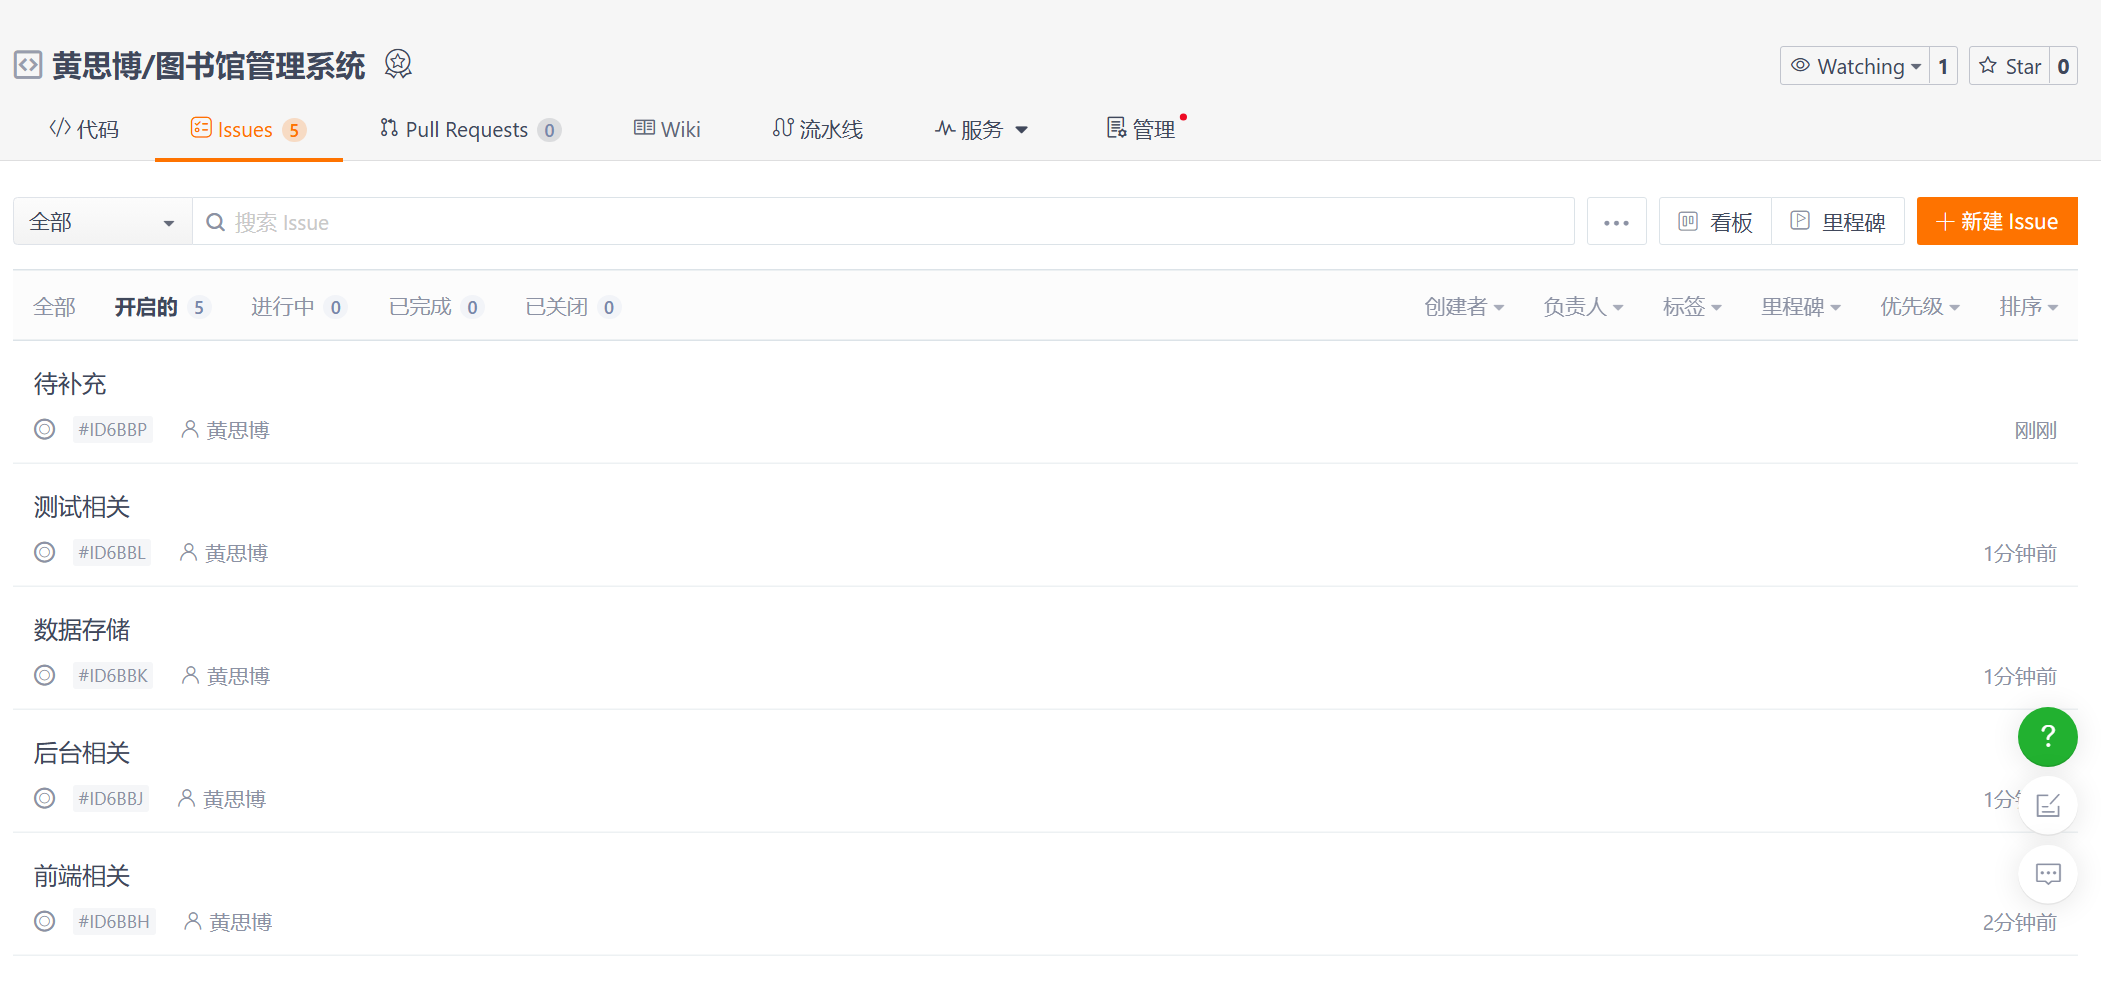Filter issues by 已关闭 status
The height and width of the screenshot is (989, 2101).
point(573,307)
